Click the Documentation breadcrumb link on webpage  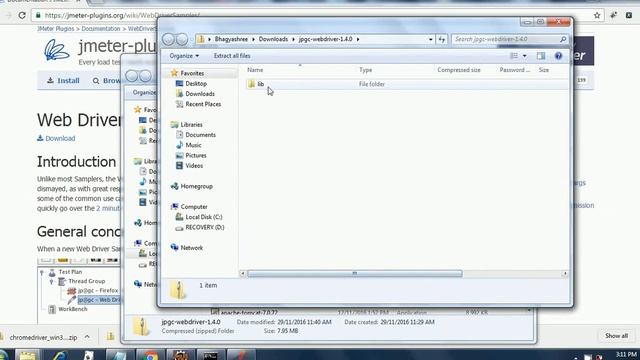click(100, 29)
